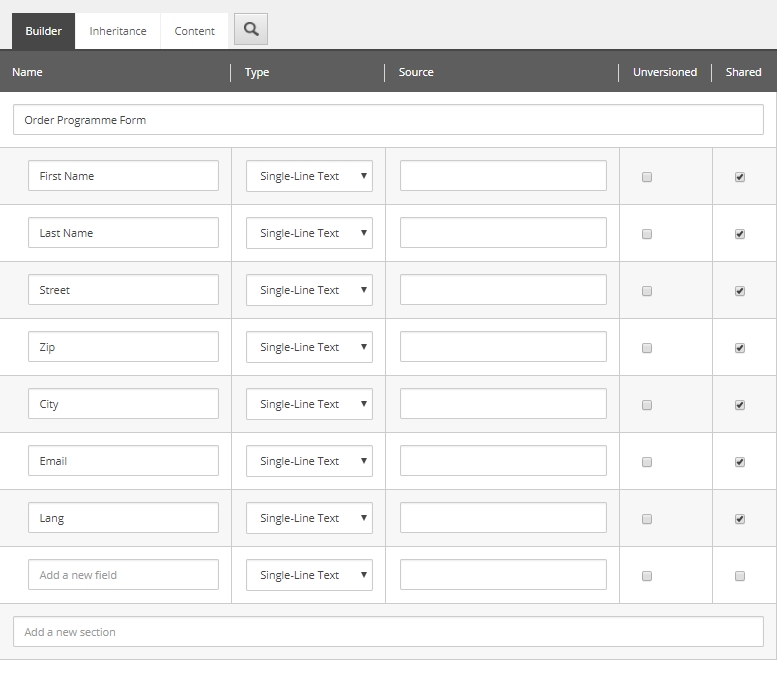Toggle Shared checkbox for Email field

tap(740, 462)
